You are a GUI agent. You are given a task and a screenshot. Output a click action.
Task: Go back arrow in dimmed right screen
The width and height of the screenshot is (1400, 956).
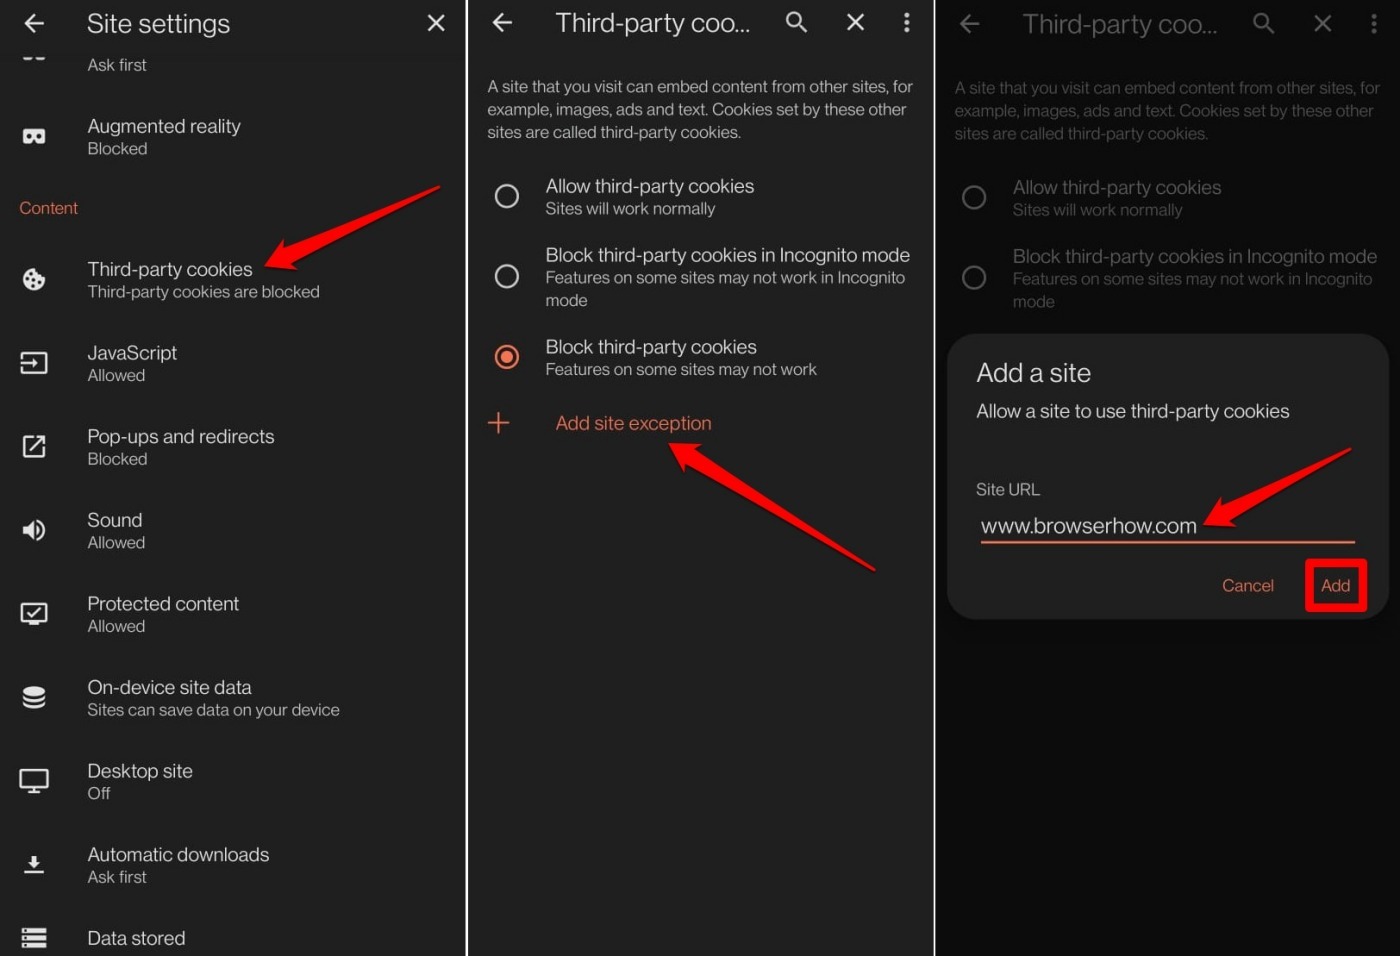pos(969,24)
